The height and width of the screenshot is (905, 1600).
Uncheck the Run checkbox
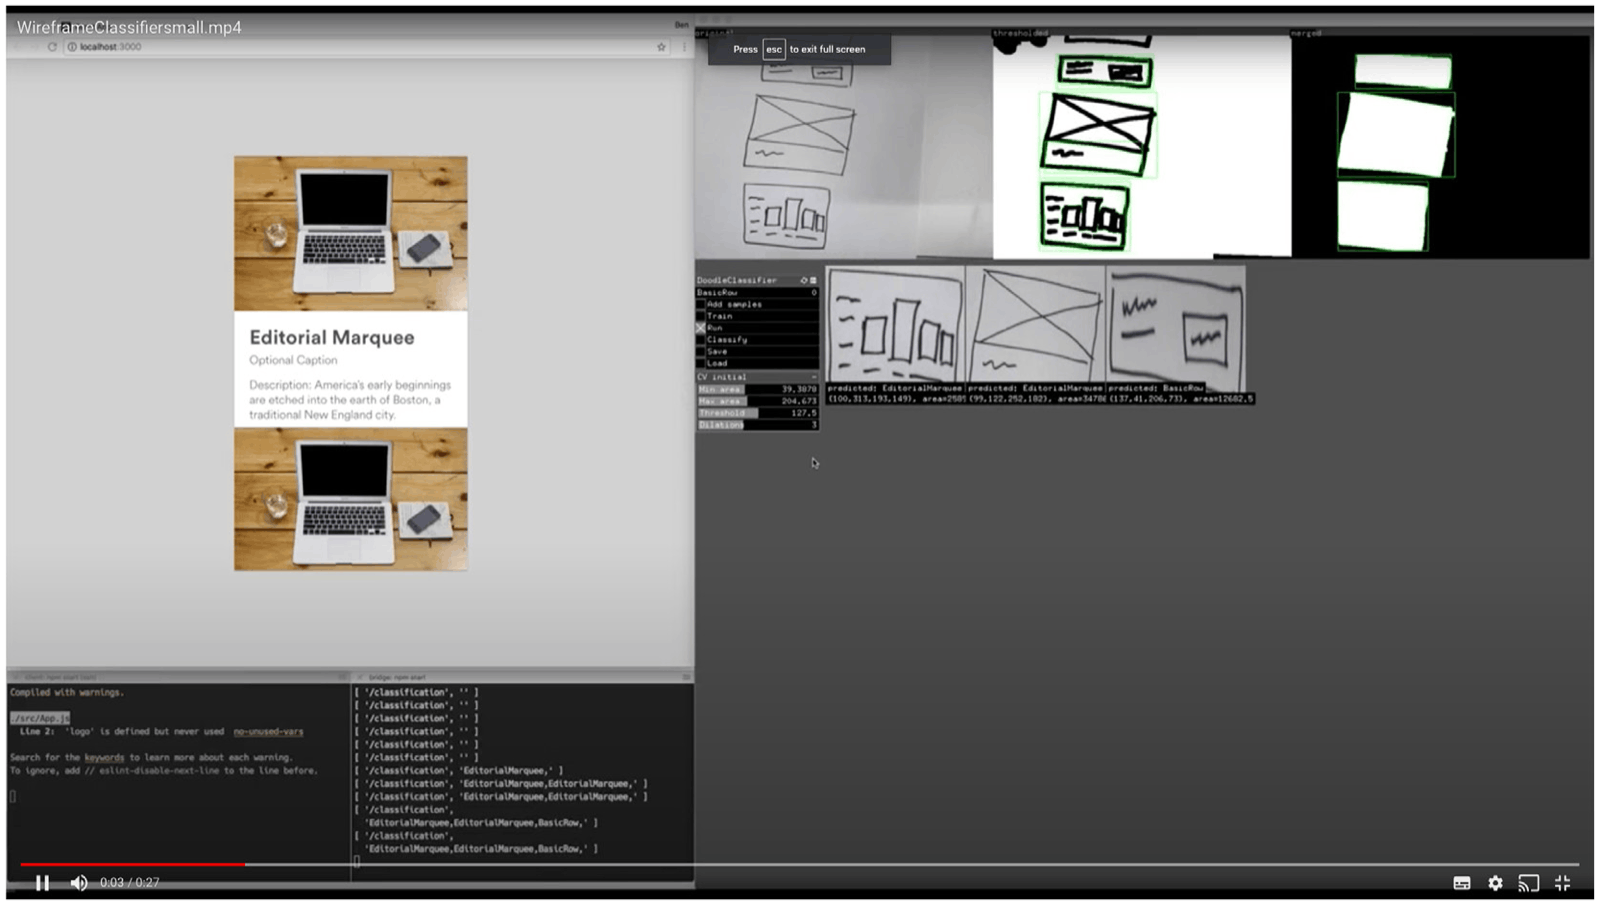pos(701,328)
